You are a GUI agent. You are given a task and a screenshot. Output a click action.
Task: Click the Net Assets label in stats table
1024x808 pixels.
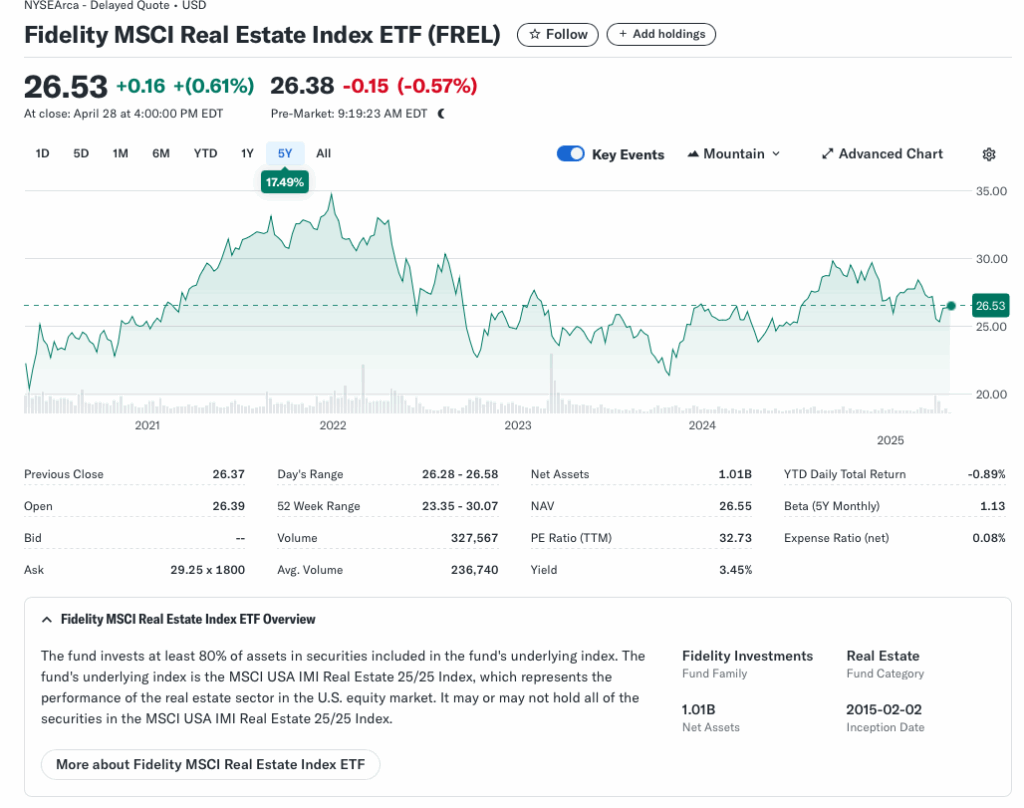(x=560, y=474)
